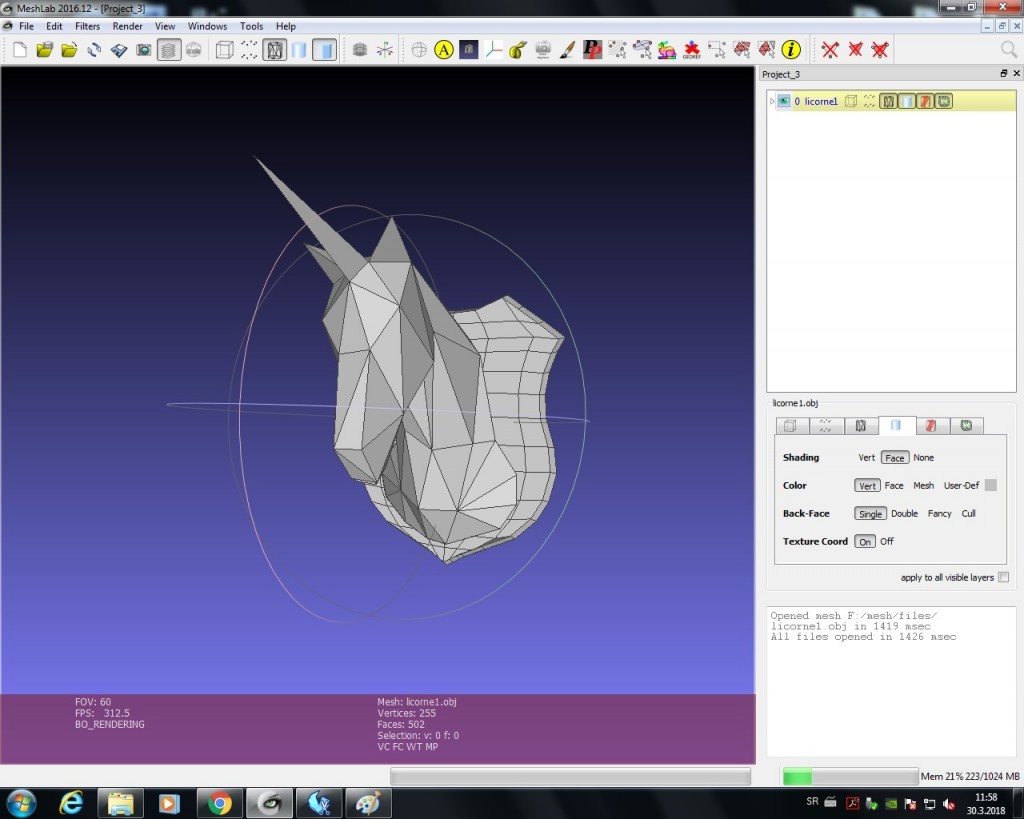Hide the licorne1 layer with eye icon
Image resolution: width=1024 pixels, height=819 pixels.
point(784,101)
